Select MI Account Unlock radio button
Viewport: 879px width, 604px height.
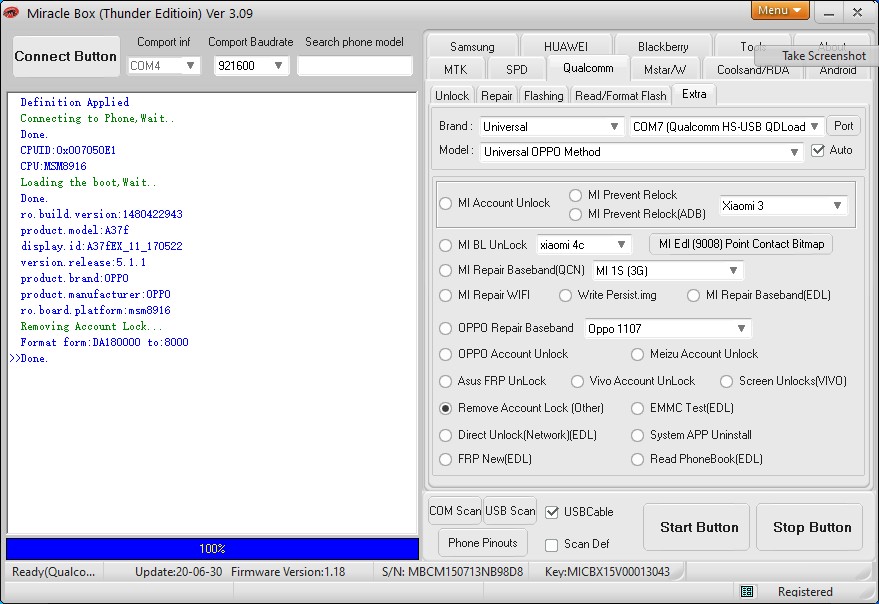pos(446,203)
